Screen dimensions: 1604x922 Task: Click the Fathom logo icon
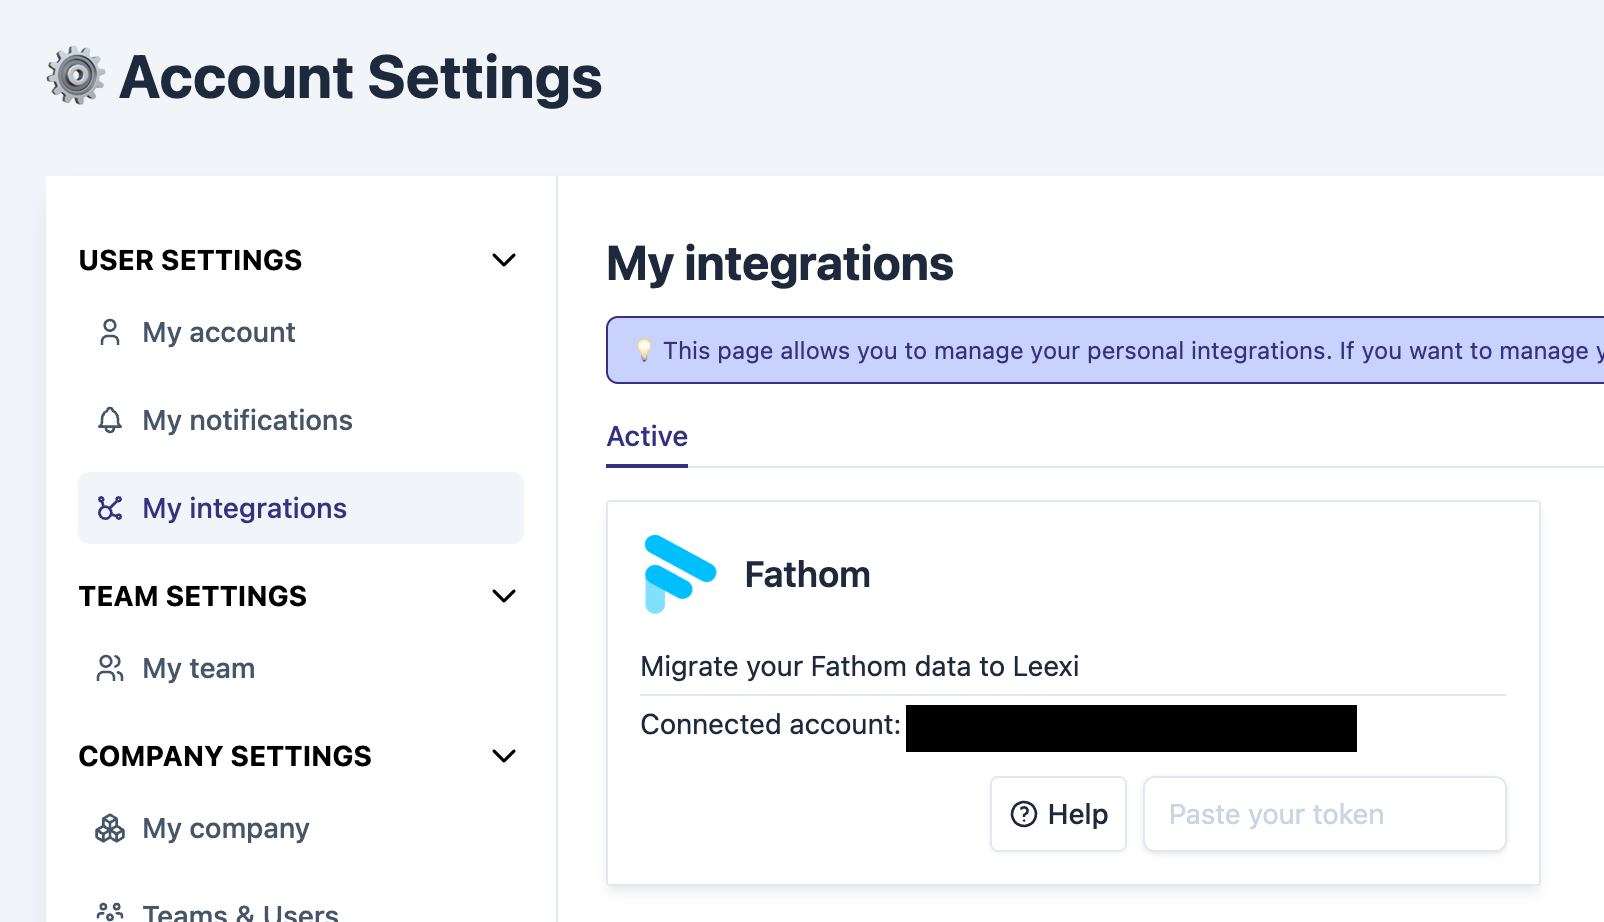[680, 574]
